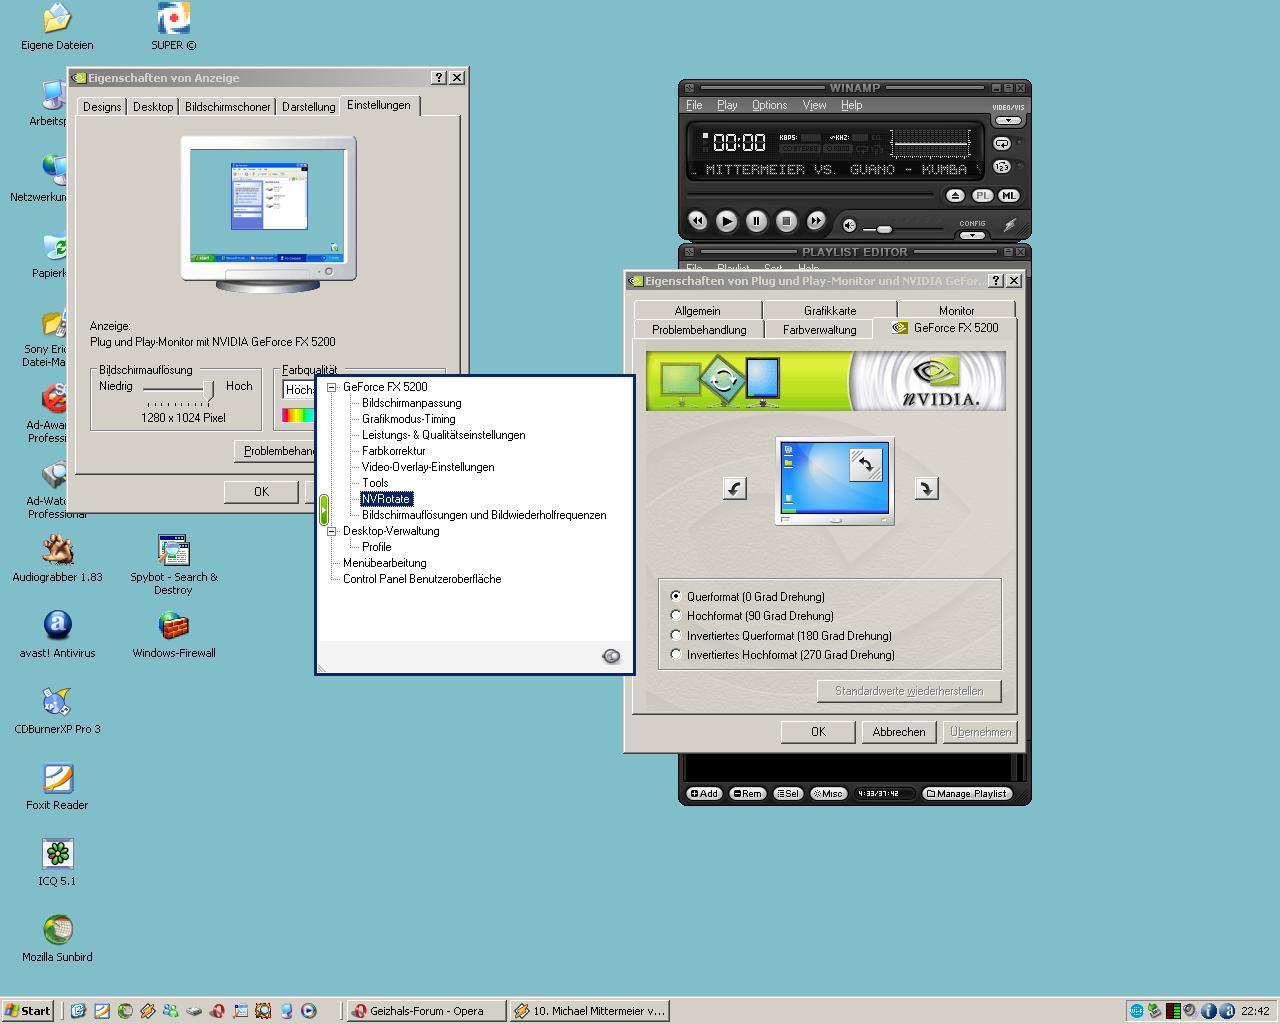Click playlist Misc button
The height and width of the screenshot is (1024, 1280).
coord(828,793)
